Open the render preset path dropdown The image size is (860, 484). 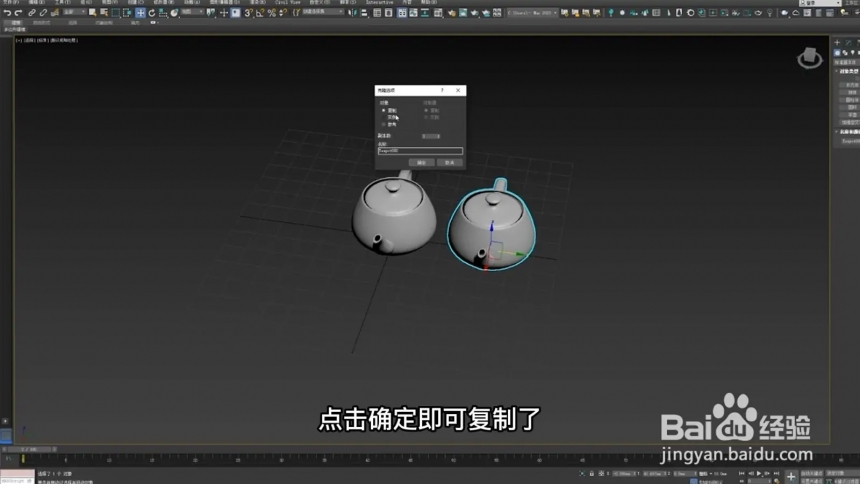point(532,12)
